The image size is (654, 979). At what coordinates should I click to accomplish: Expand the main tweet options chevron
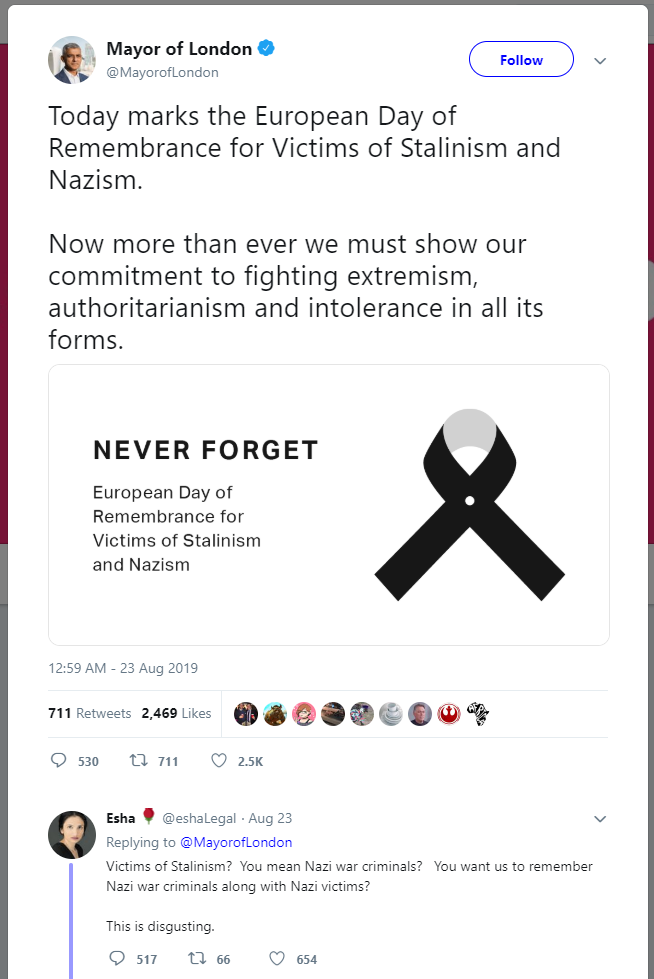click(600, 61)
